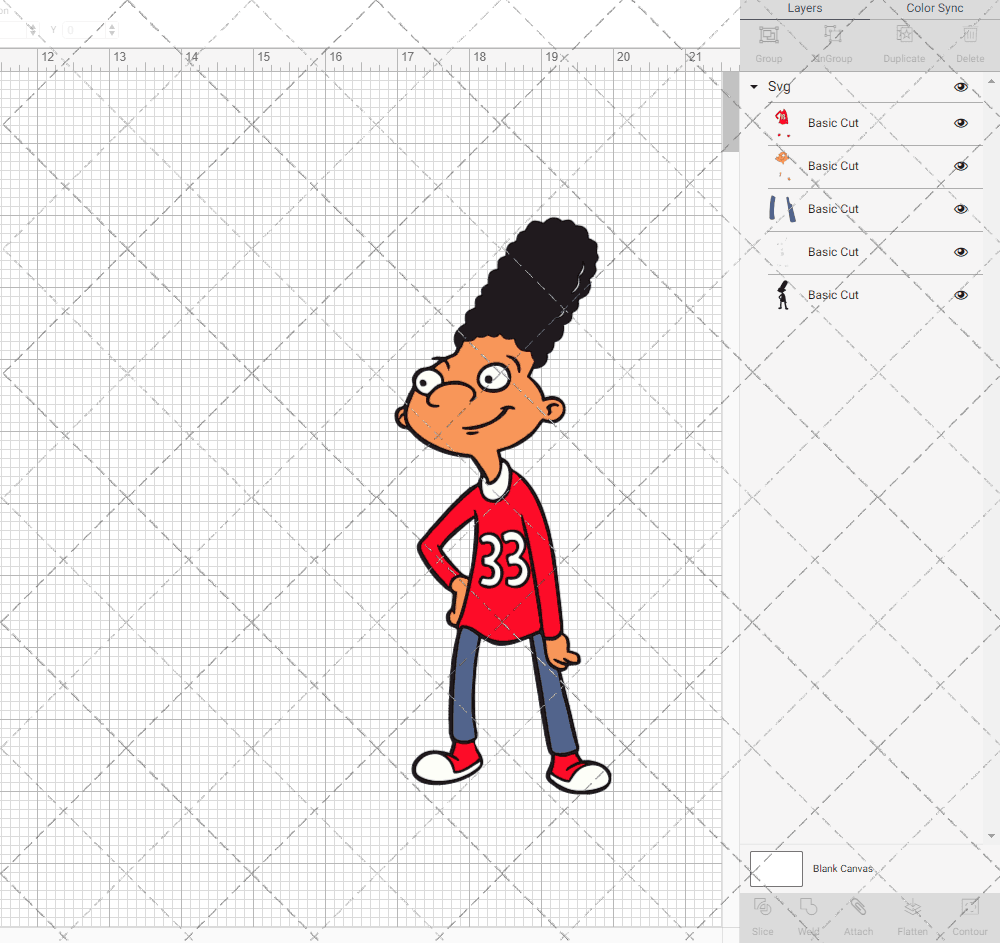The width and height of the screenshot is (1000, 943).
Task: Click the UnGroup icon
Action: point(832,34)
